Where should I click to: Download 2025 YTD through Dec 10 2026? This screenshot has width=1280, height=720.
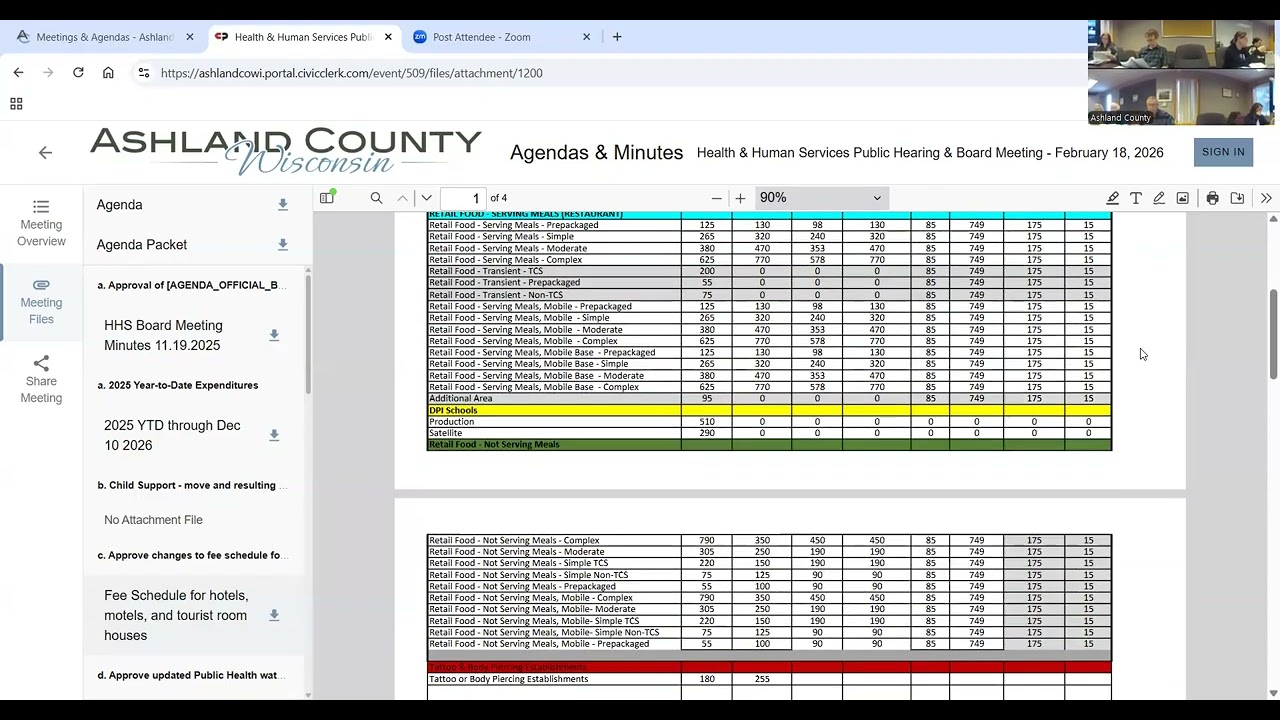[x=274, y=435]
